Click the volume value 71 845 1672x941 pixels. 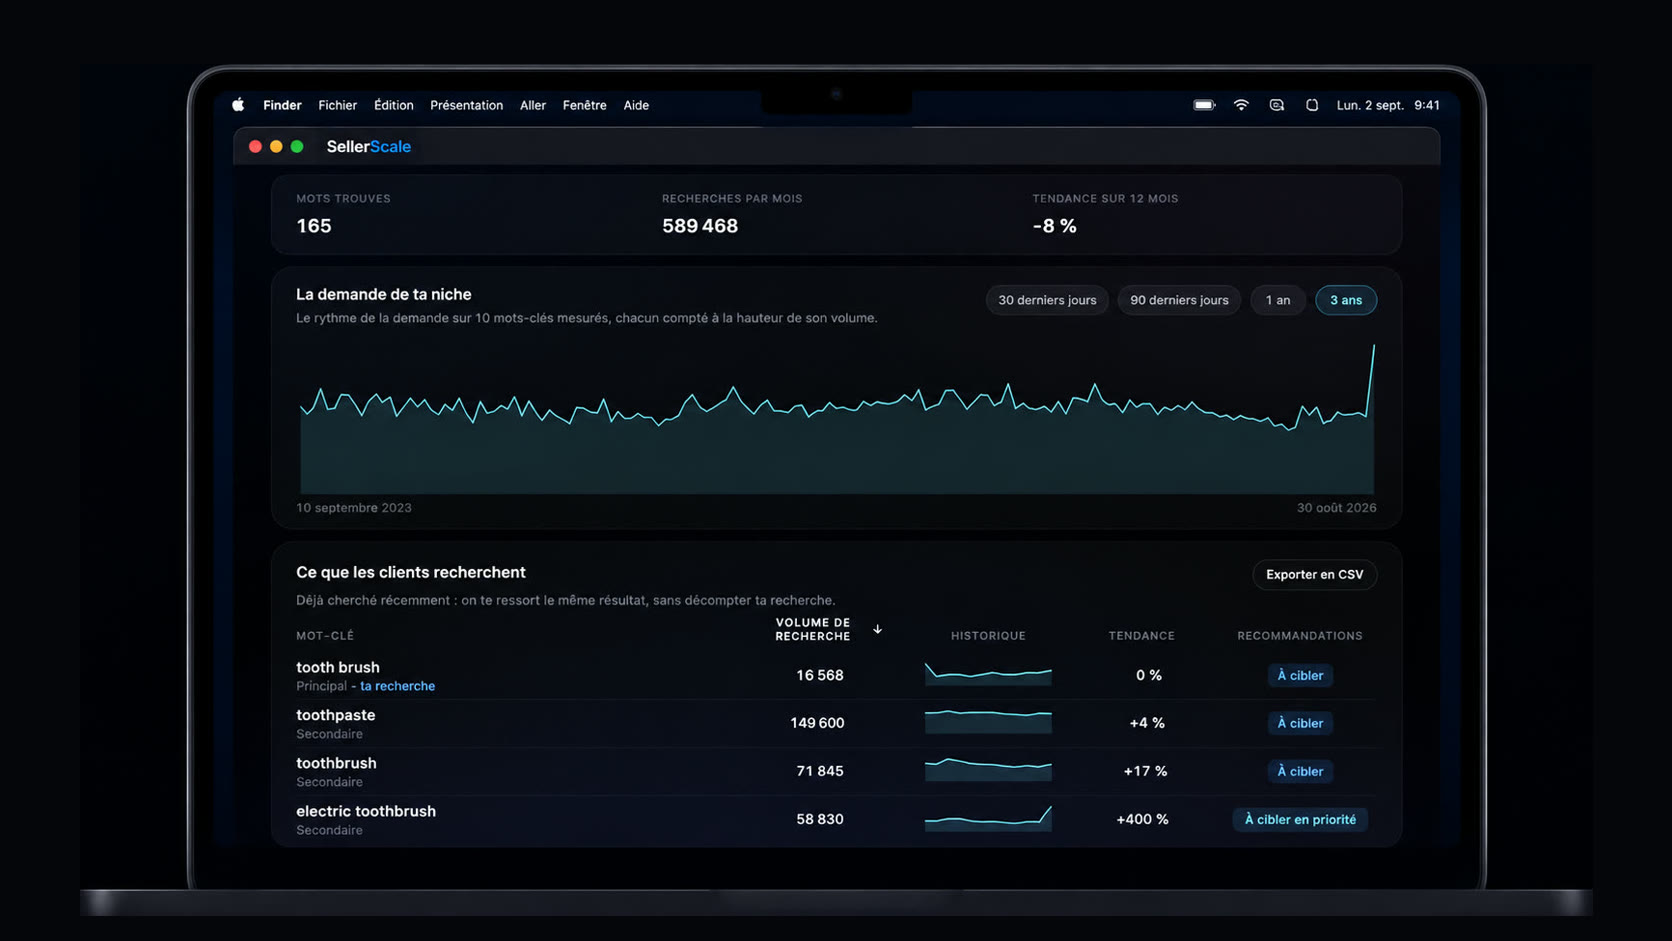pyautogui.click(x=820, y=771)
